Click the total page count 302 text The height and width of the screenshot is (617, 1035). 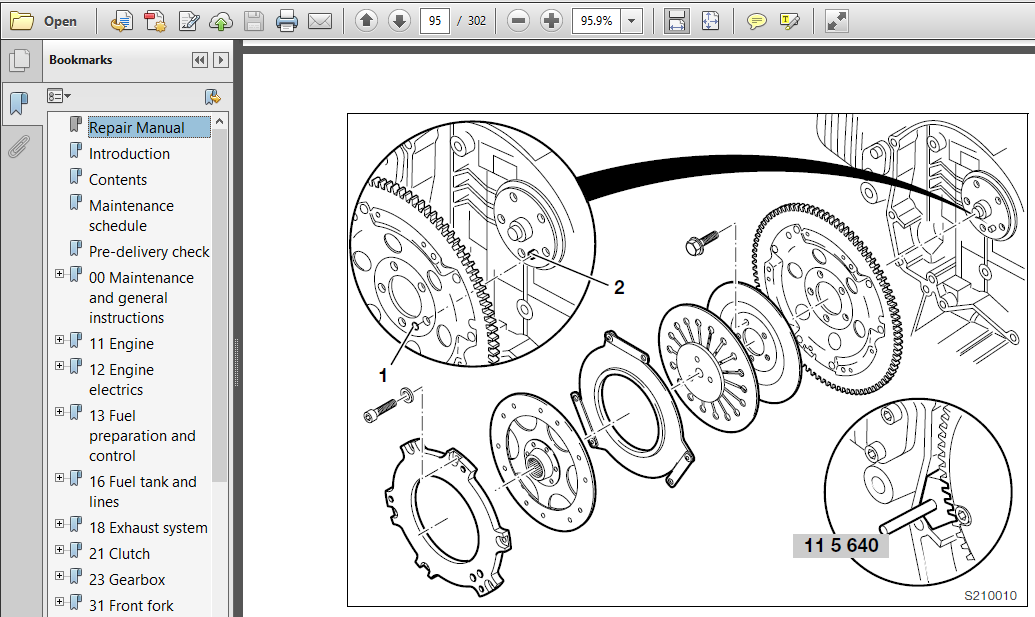click(477, 21)
